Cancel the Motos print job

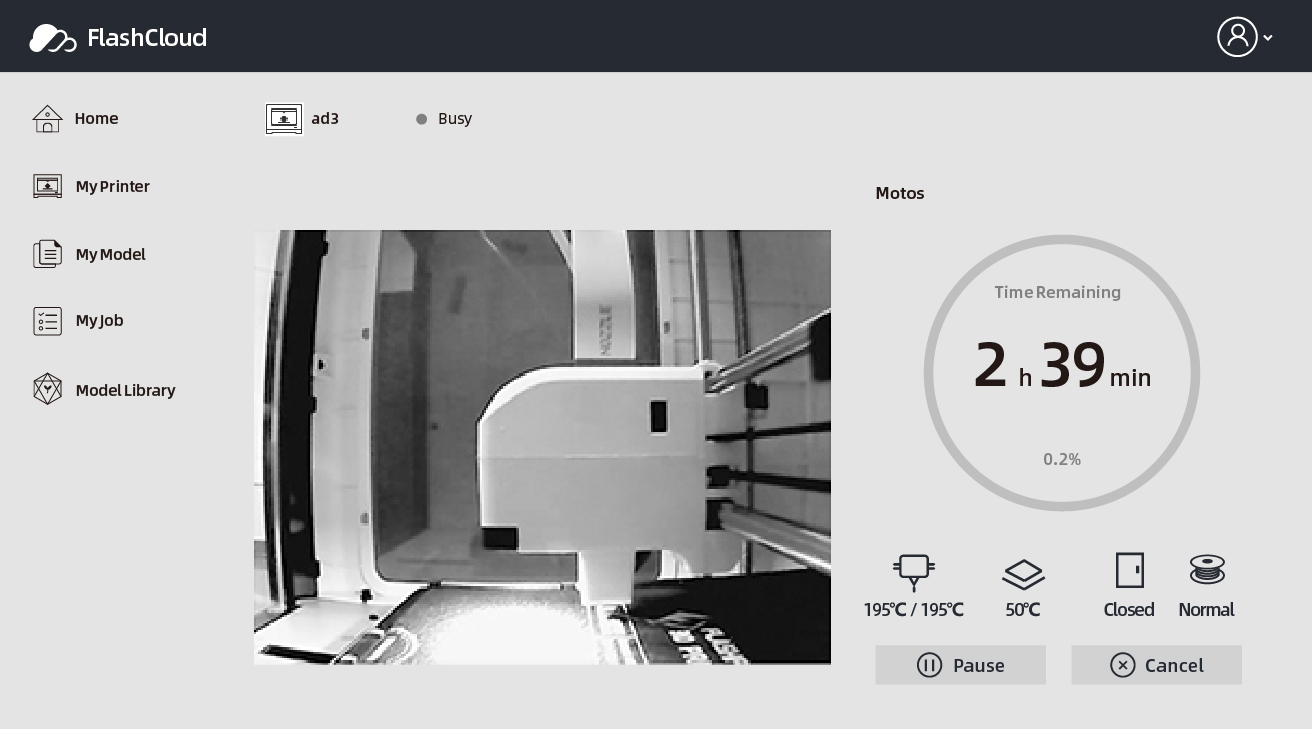coord(1156,665)
